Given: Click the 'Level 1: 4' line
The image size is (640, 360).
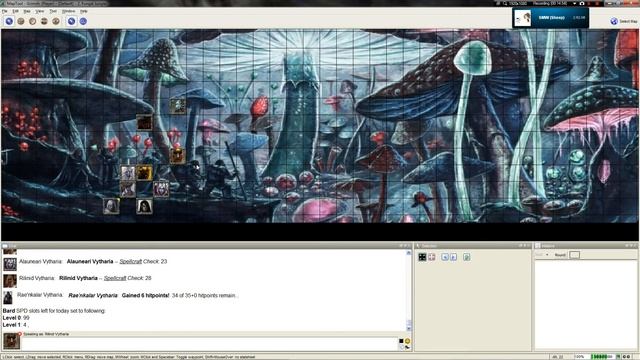Looking at the screenshot, I should pyautogui.click(x=16, y=325).
